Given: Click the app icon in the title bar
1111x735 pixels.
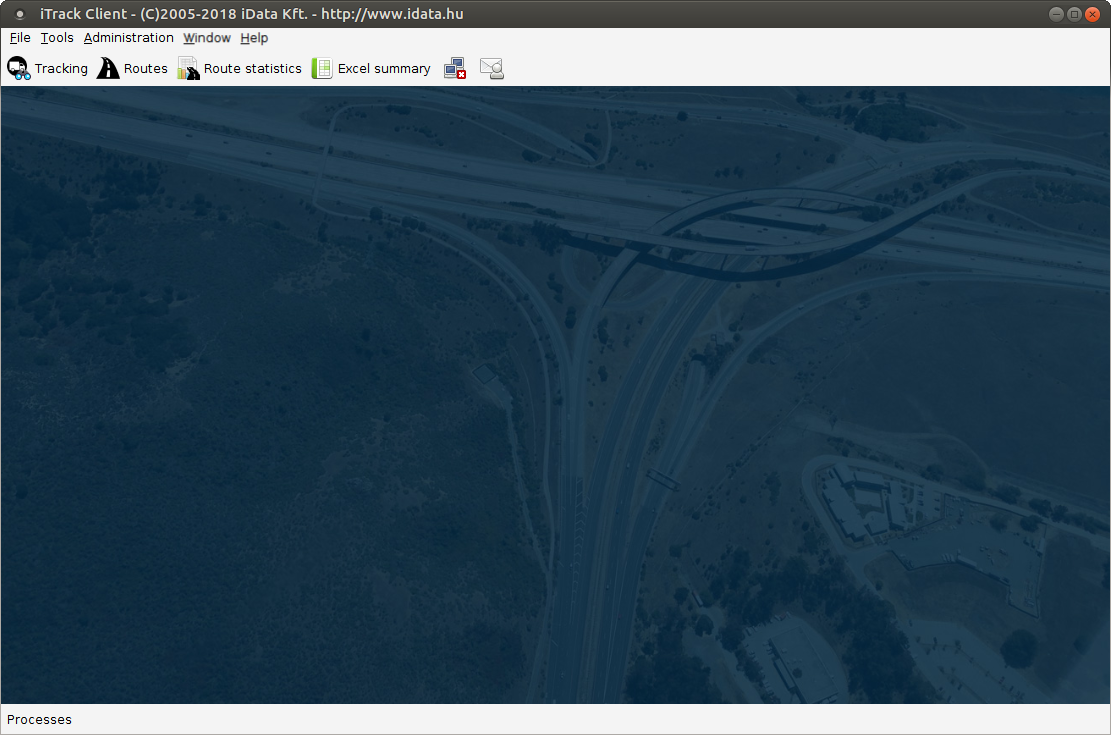Looking at the screenshot, I should click(19, 14).
